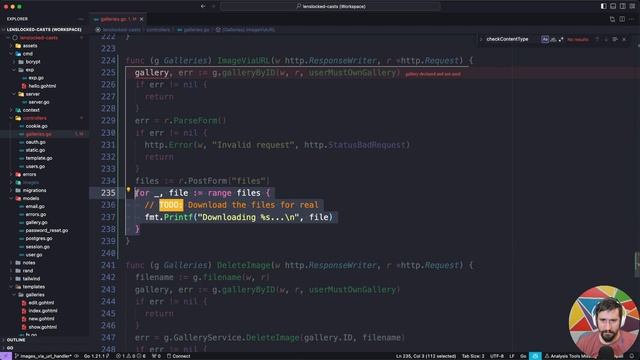This screenshot has width=640, height=360.
Task: Toggle Match Whole Word in find widget
Action: (553, 39)
